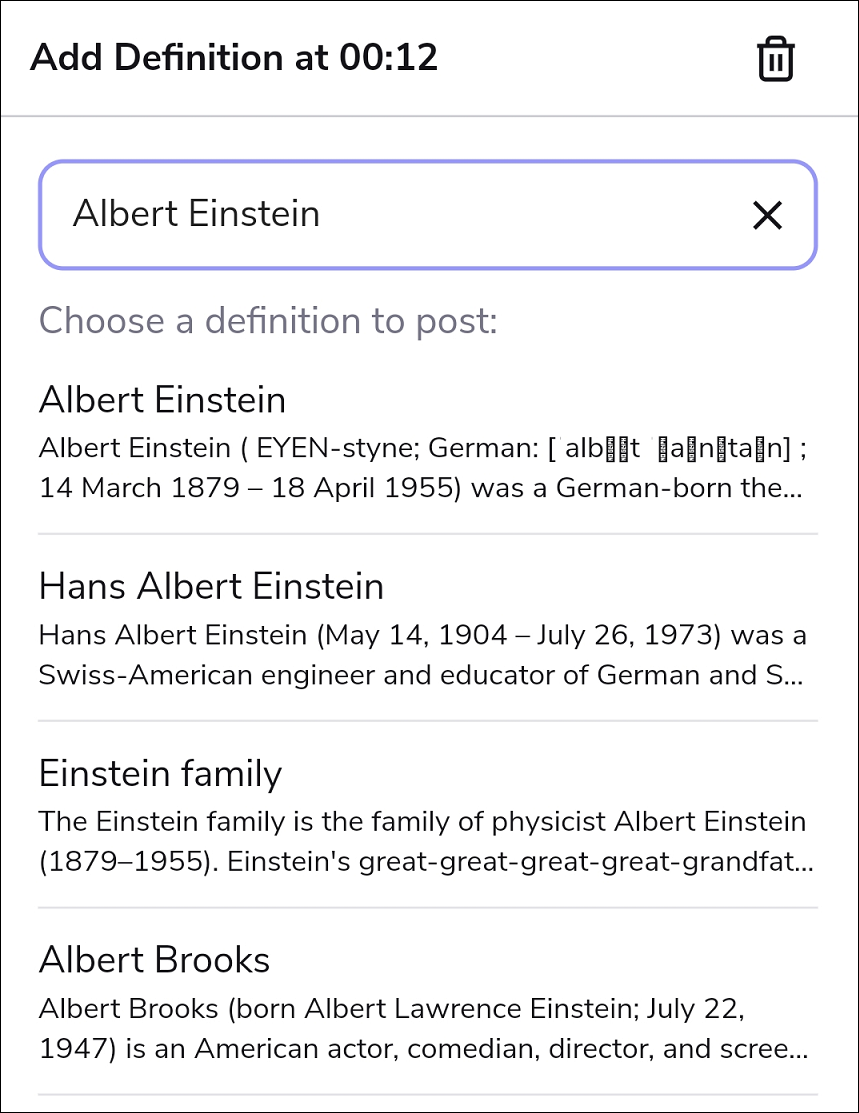This screenshot has height=1113, width=859.
Task: Pick the Einstein family result title
Action: pyautogui.click(x=160, y=773)
